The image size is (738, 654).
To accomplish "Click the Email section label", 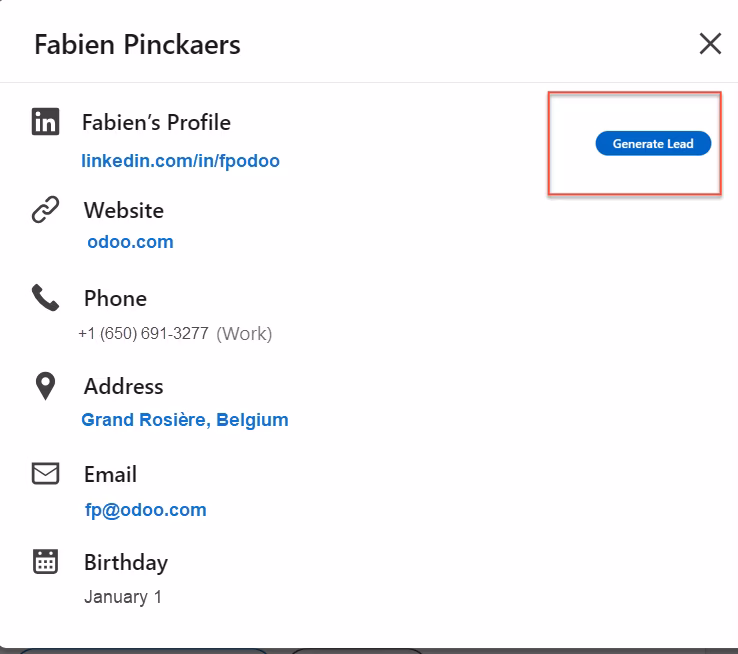I will pyautogui.click(x=111, y=474).
